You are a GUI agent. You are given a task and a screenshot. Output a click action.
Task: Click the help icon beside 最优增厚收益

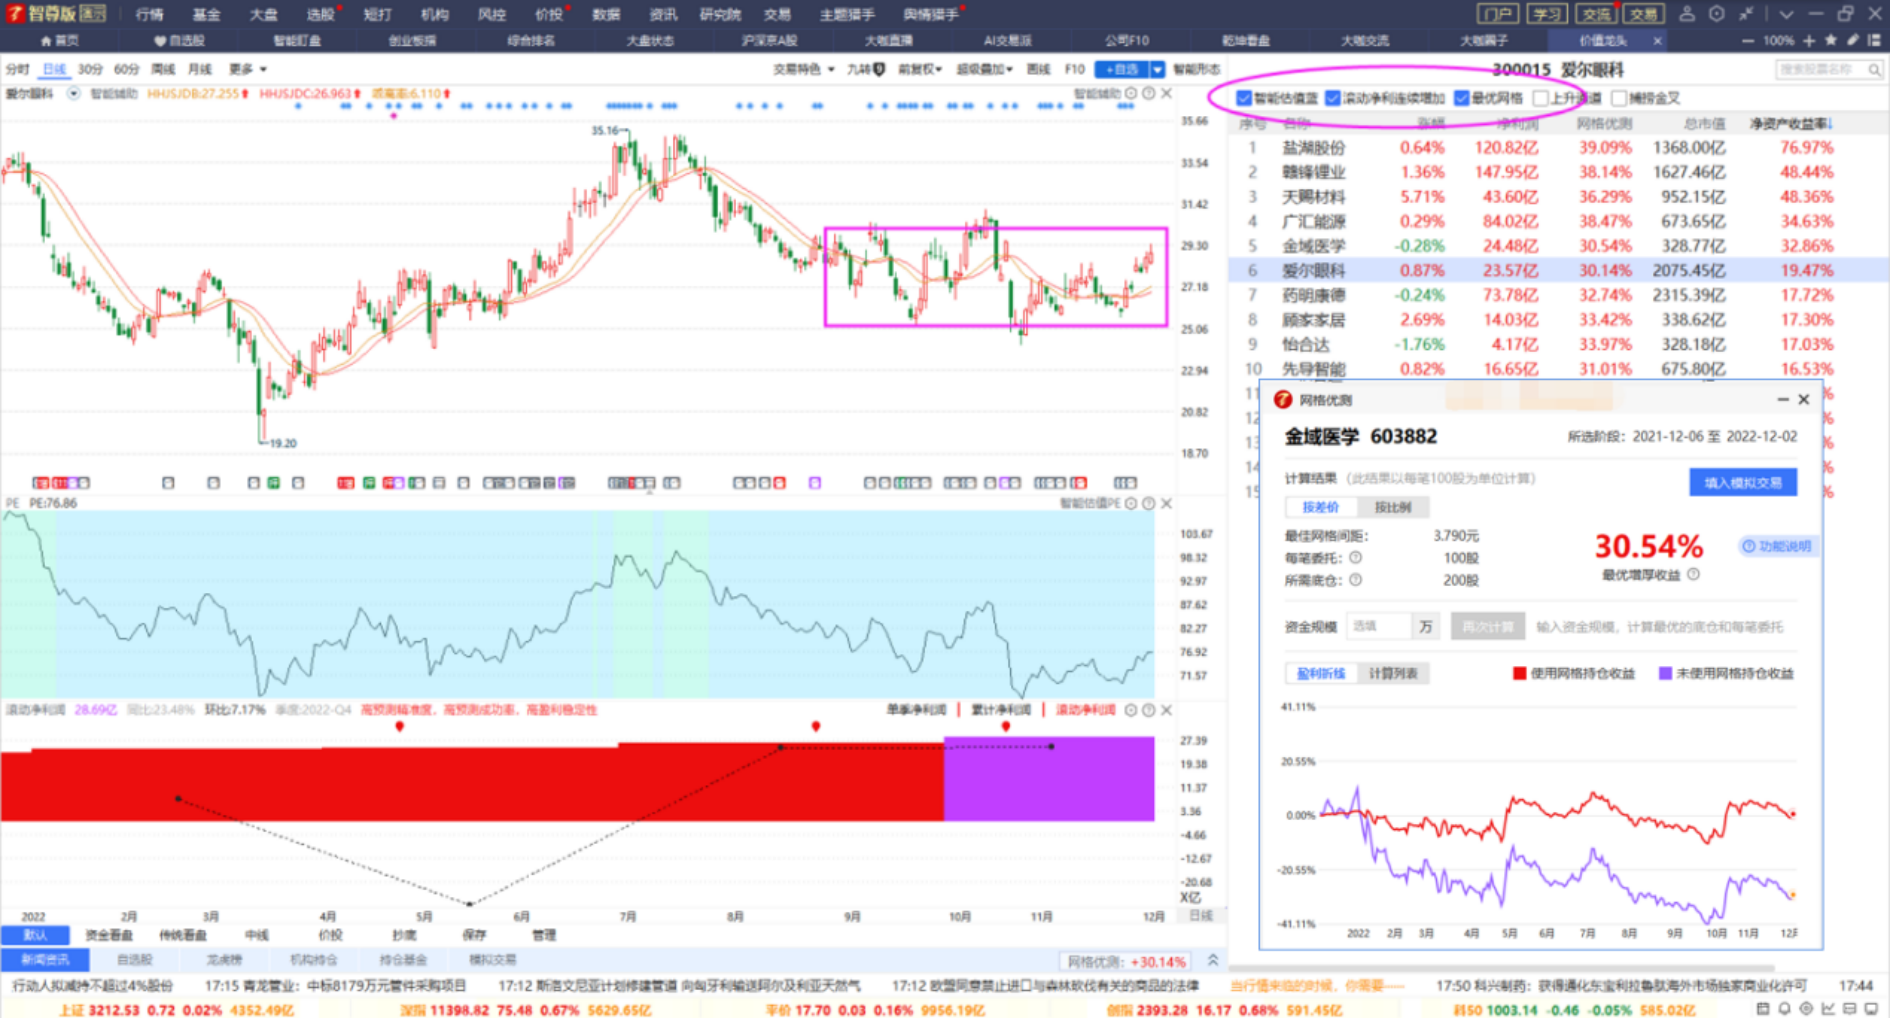(1694, 575)
